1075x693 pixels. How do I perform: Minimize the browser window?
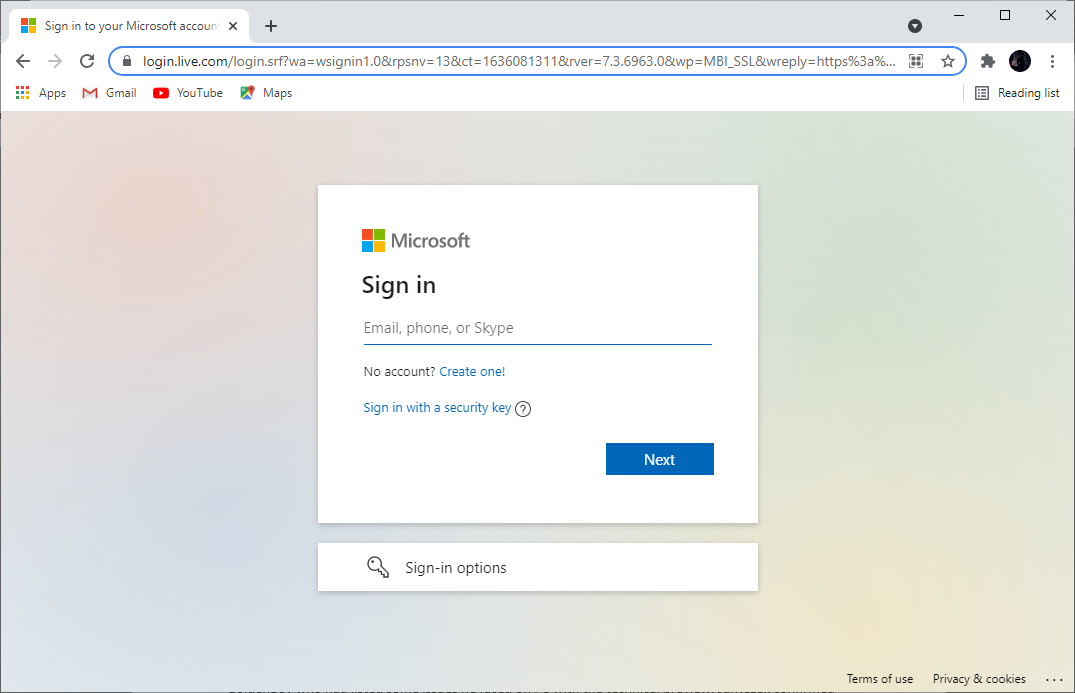[x=958, y=15]
